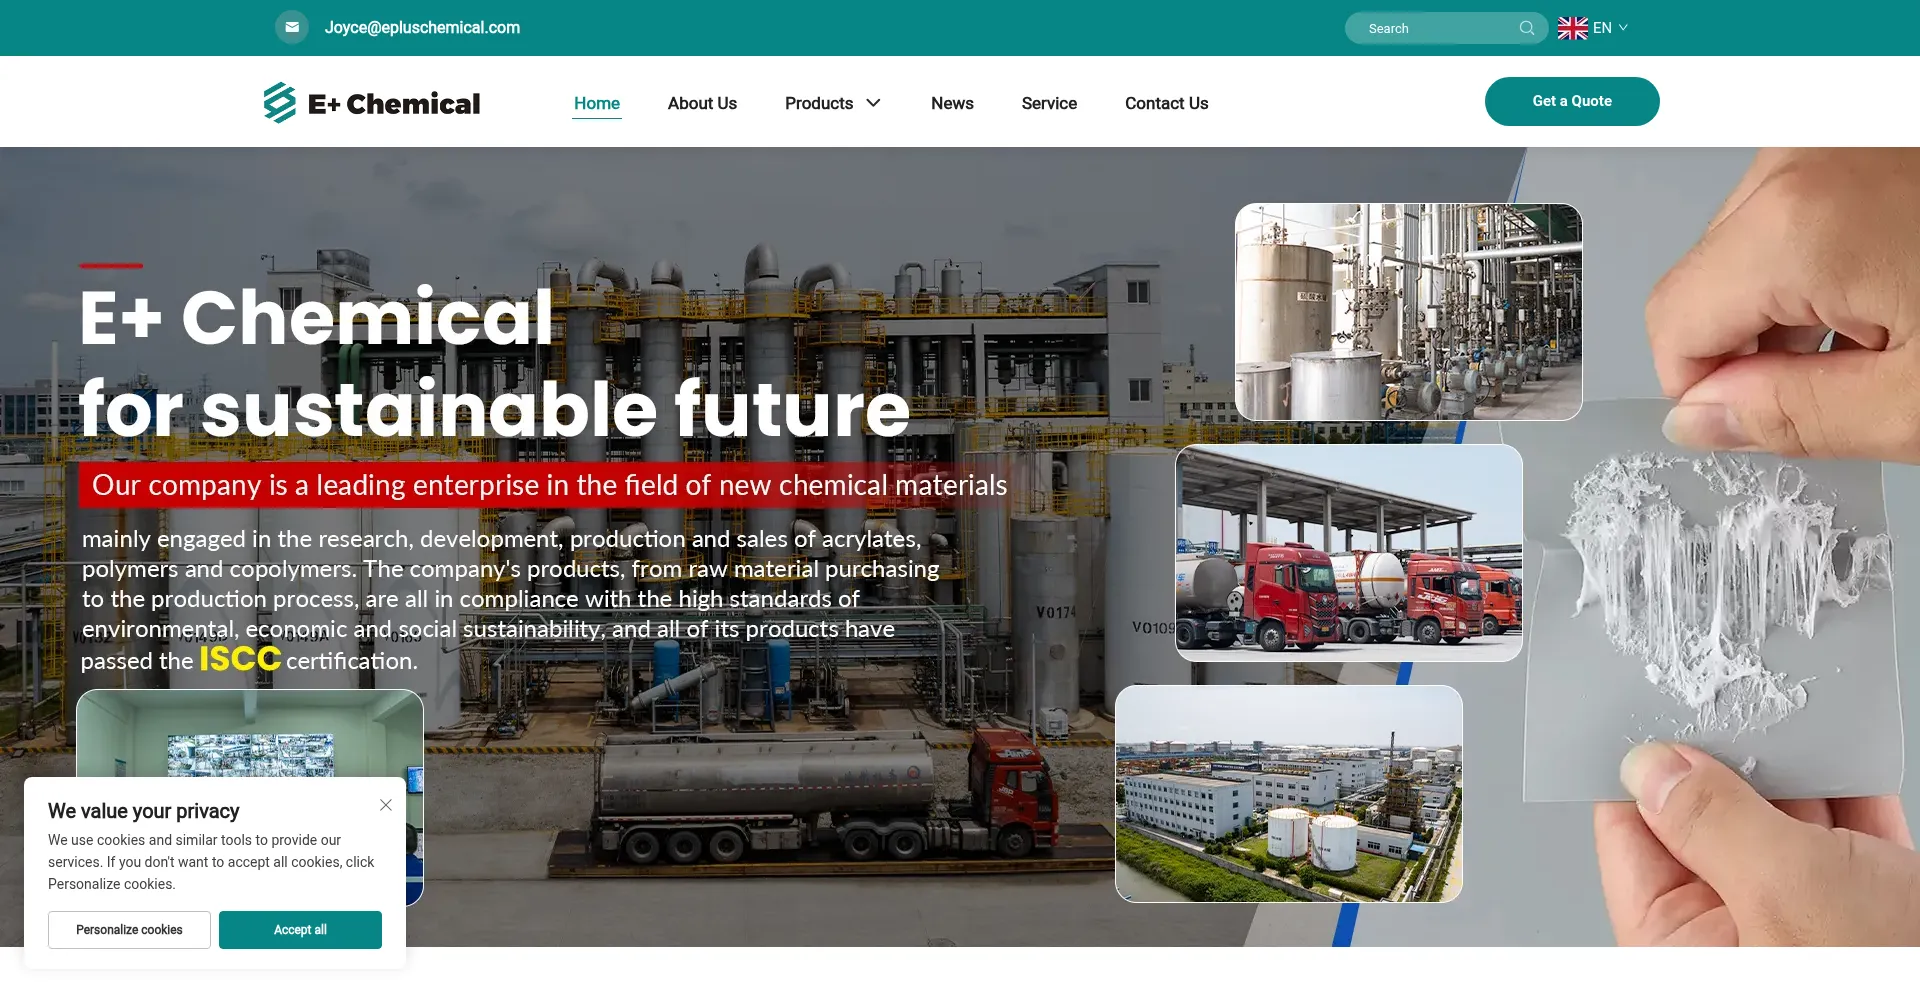Open the Service page
The width and height of the screenshot is (1920, 993).
[x=1049, y=103]
